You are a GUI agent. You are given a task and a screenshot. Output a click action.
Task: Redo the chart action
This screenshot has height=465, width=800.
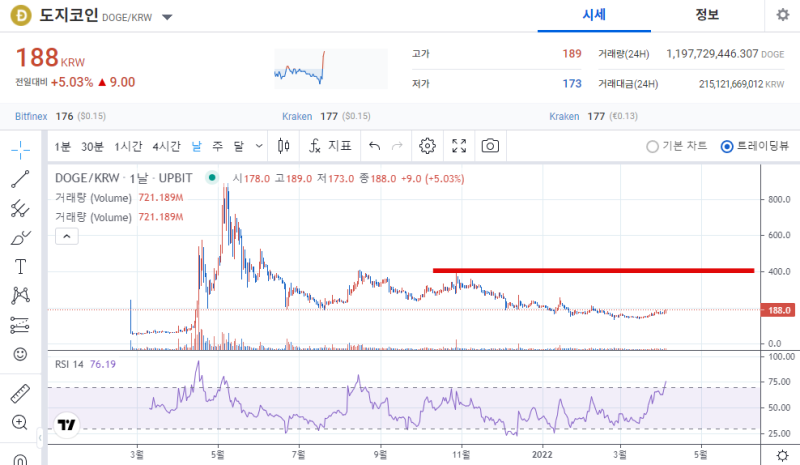(397, 146)
